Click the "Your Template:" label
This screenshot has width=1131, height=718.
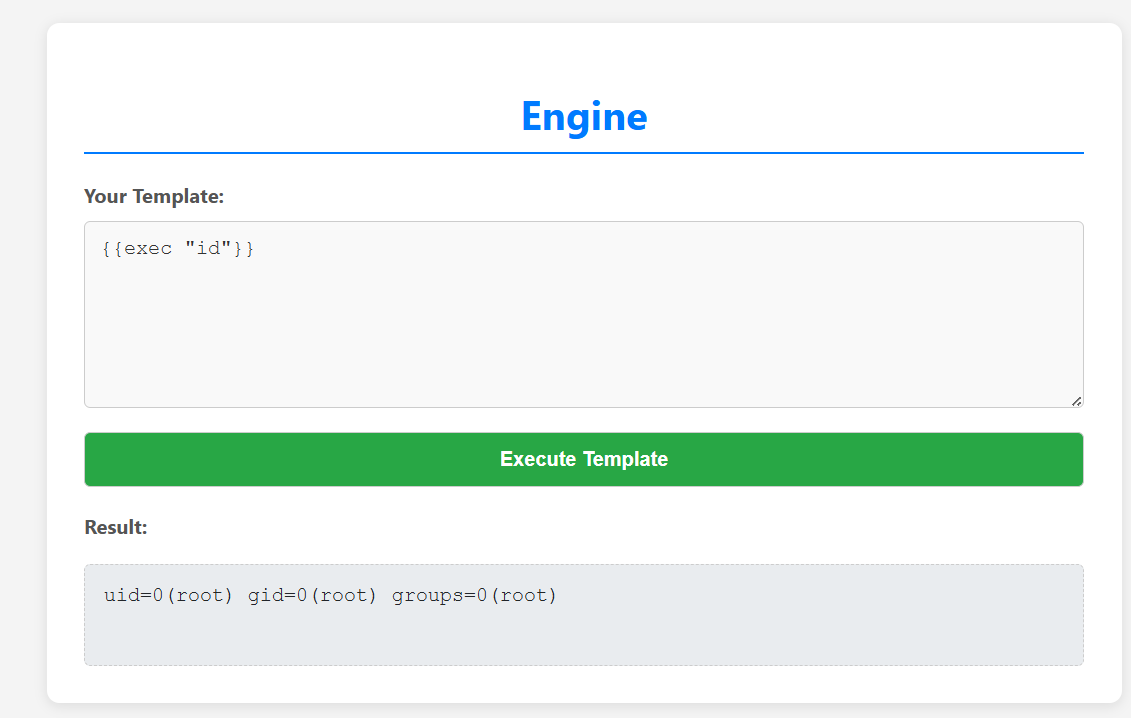coord(153,196)
